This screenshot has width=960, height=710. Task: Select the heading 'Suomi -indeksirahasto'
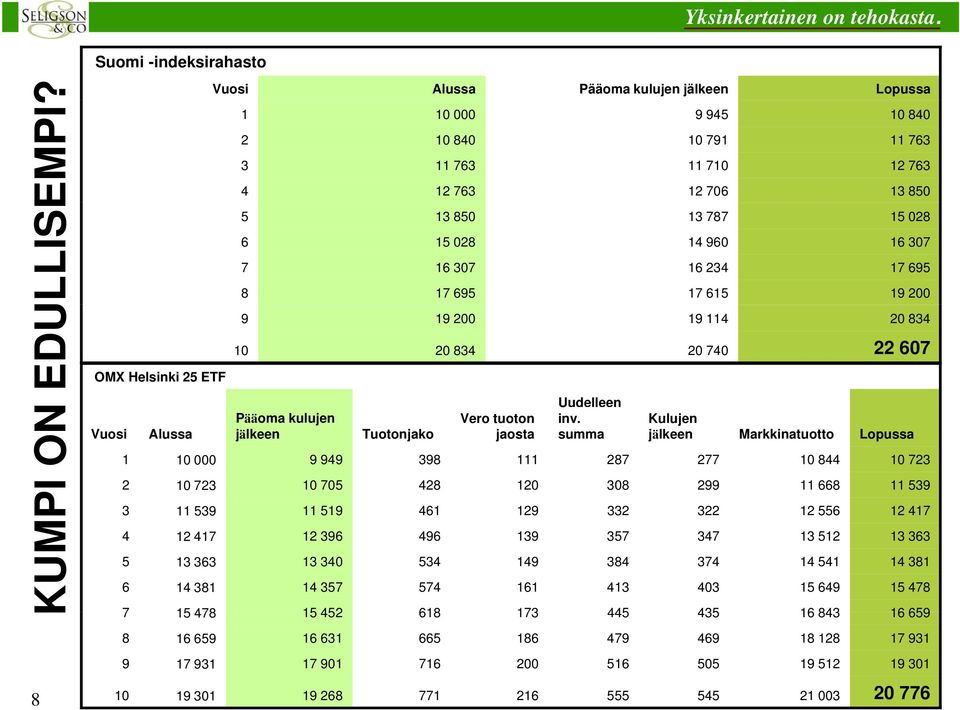tap(181, 62)
